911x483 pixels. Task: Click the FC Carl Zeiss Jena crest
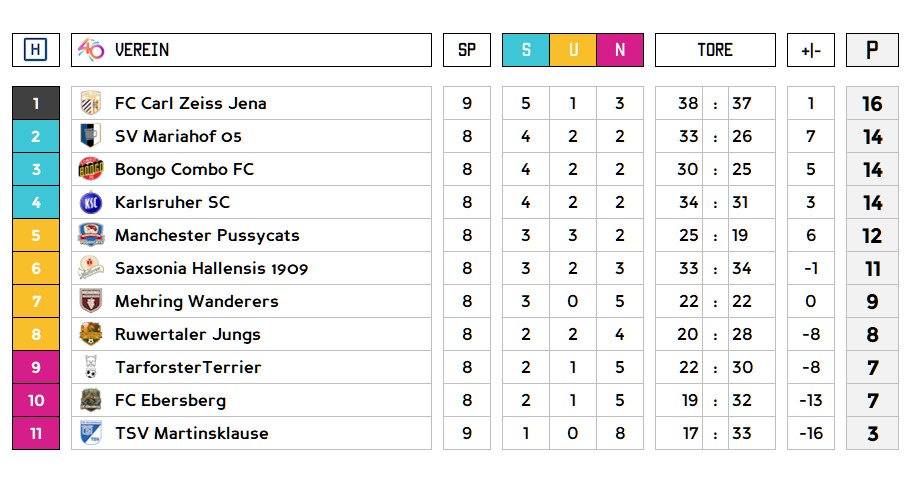pos(91,103)
